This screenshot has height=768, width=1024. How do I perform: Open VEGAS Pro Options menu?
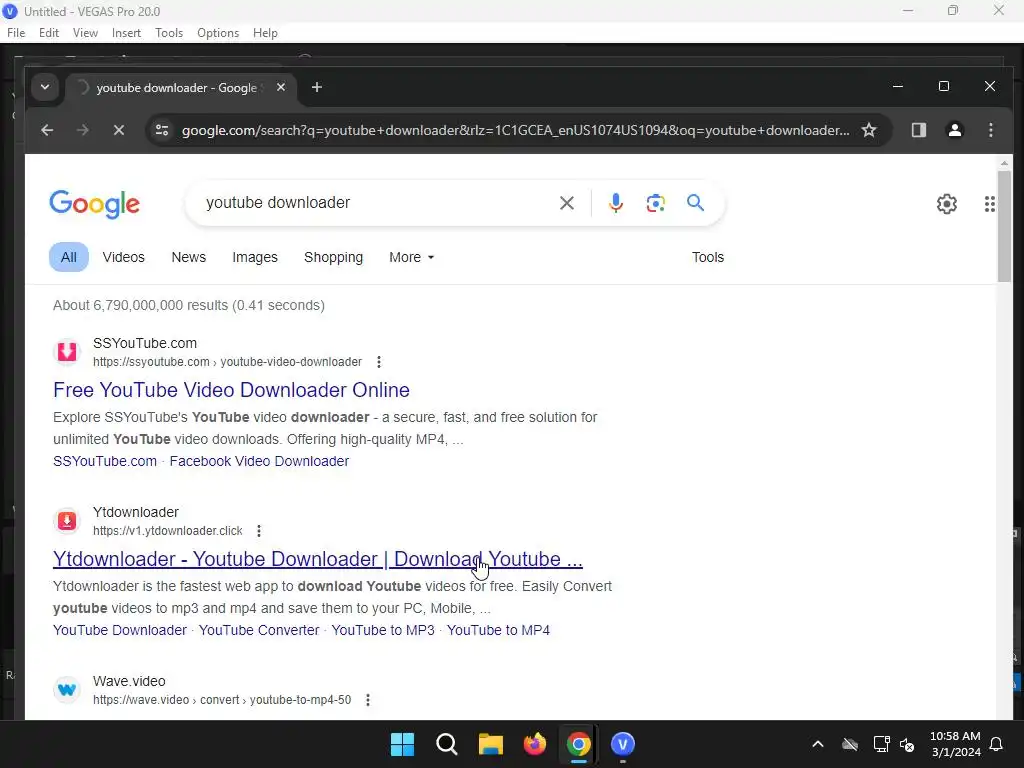tap(217, 33)
